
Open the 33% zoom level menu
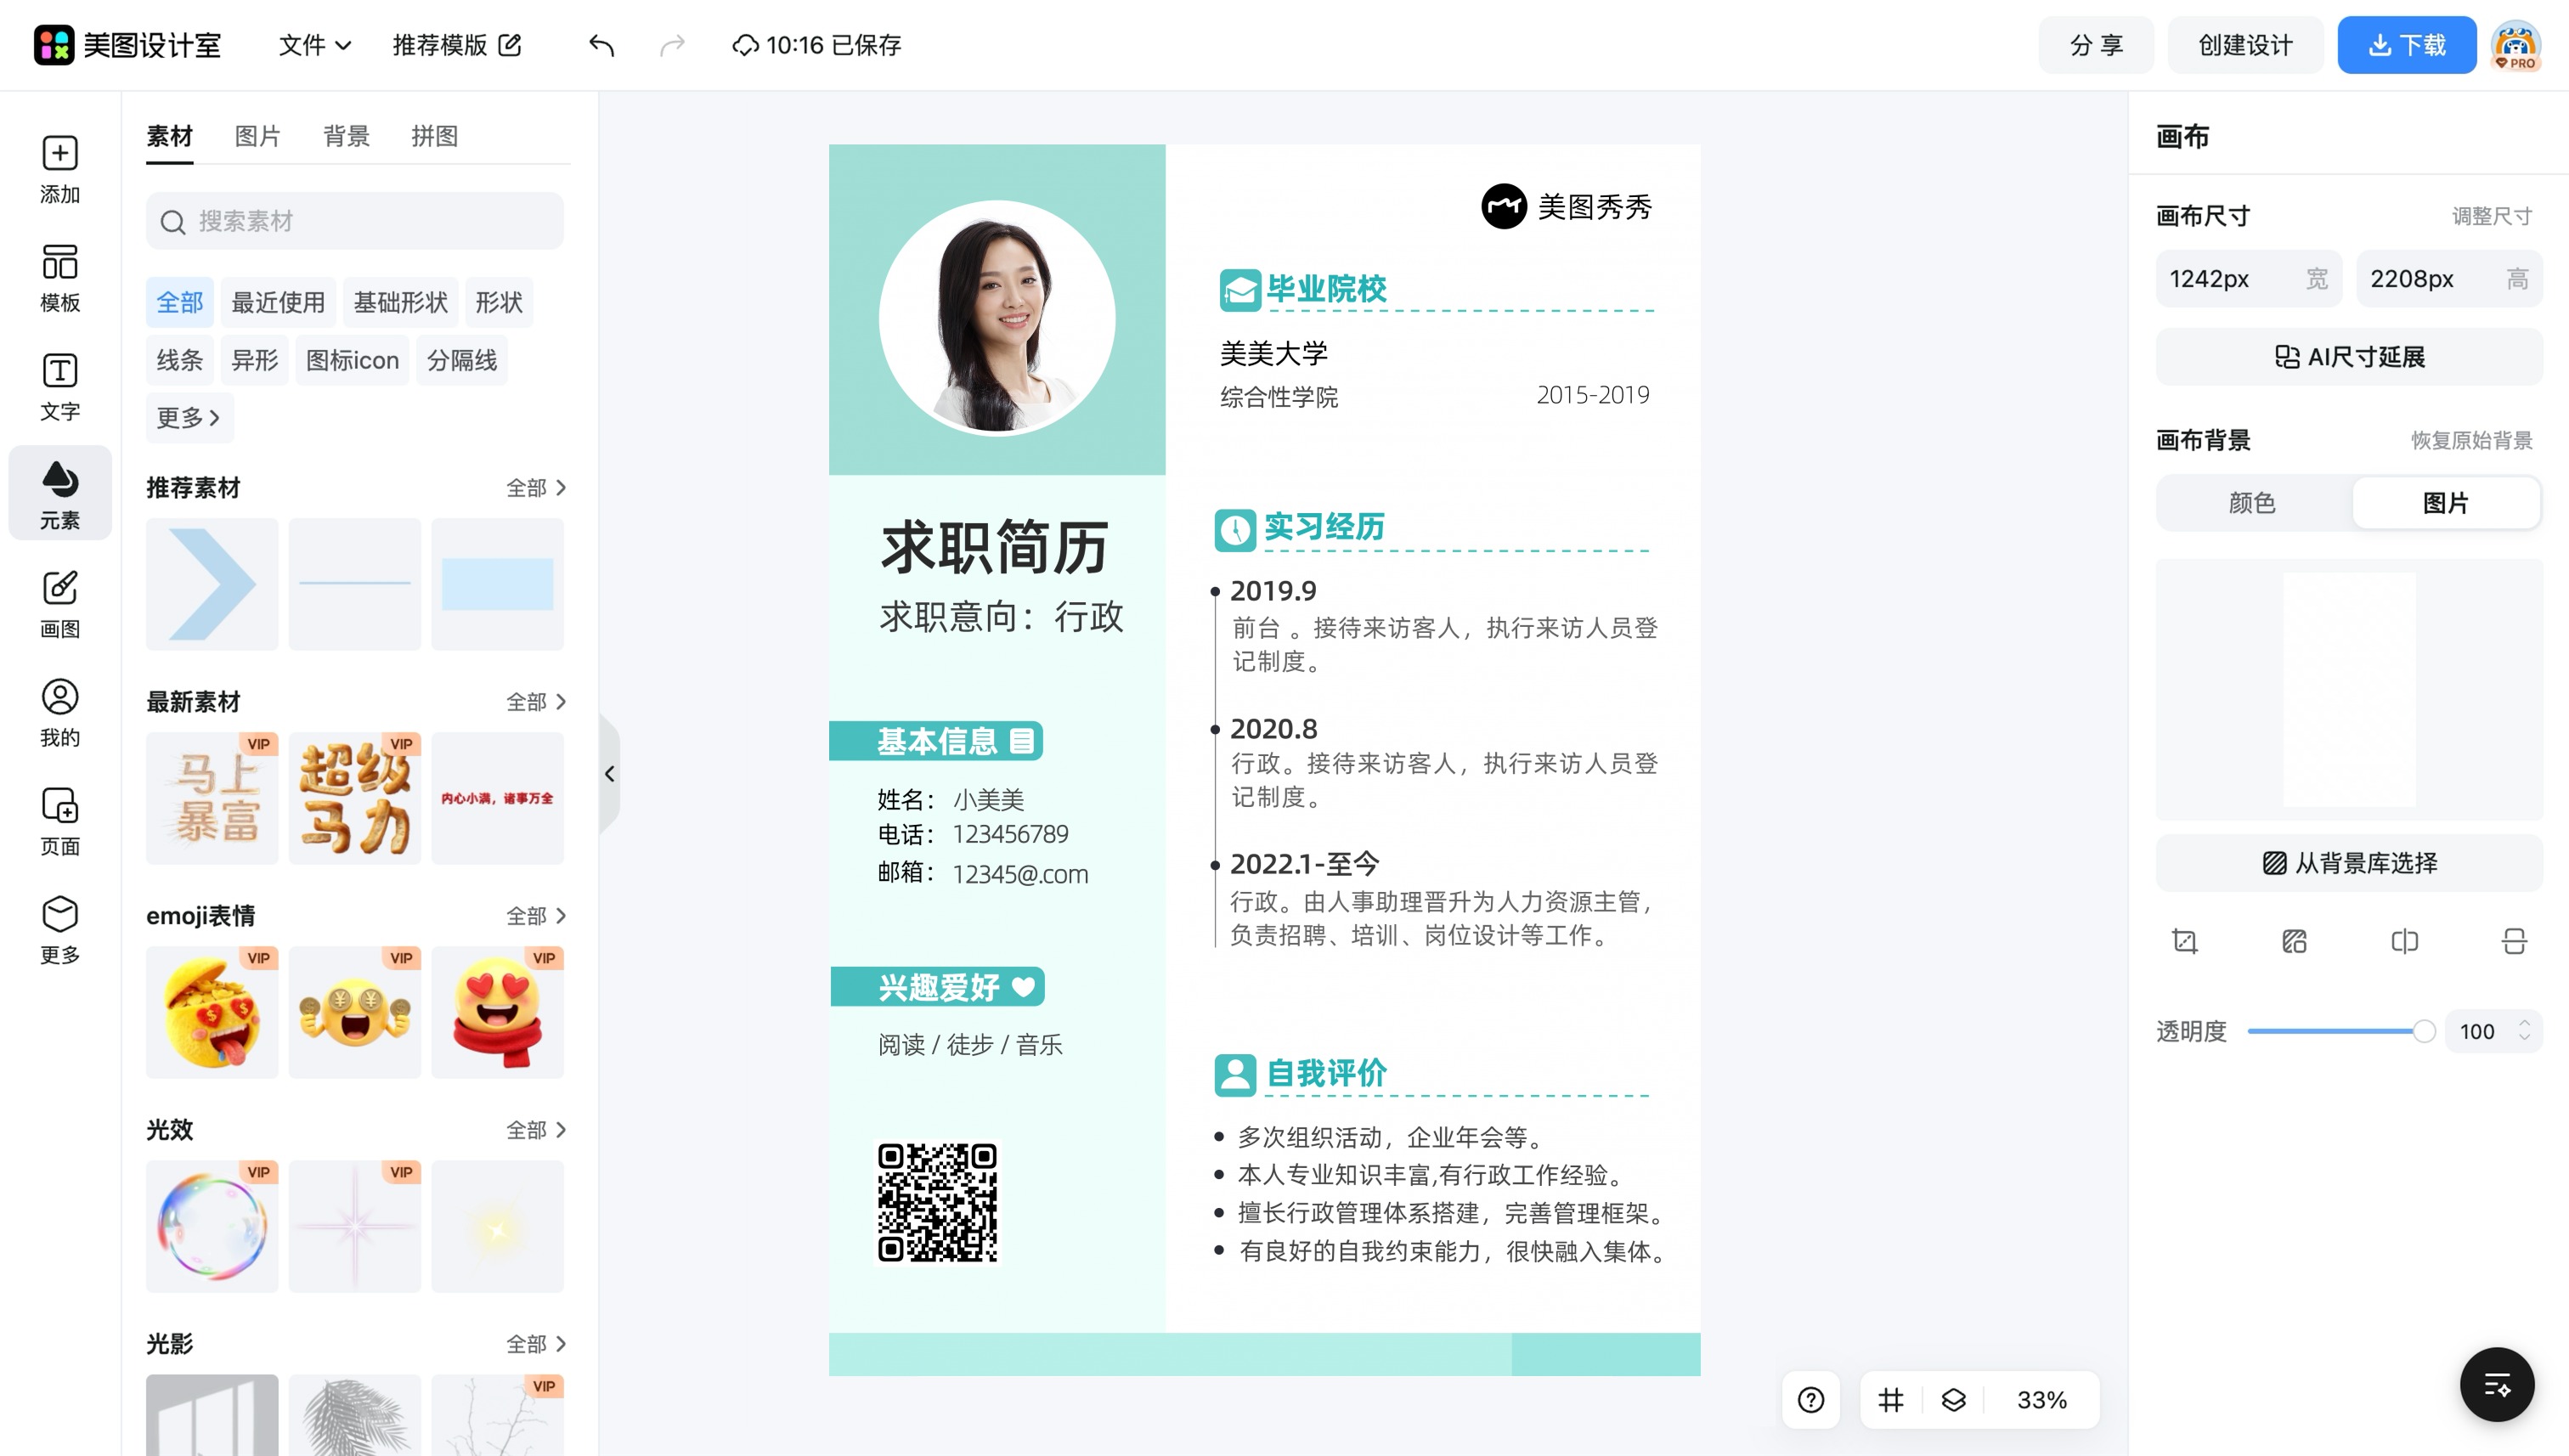(x=2041, y=1400)
